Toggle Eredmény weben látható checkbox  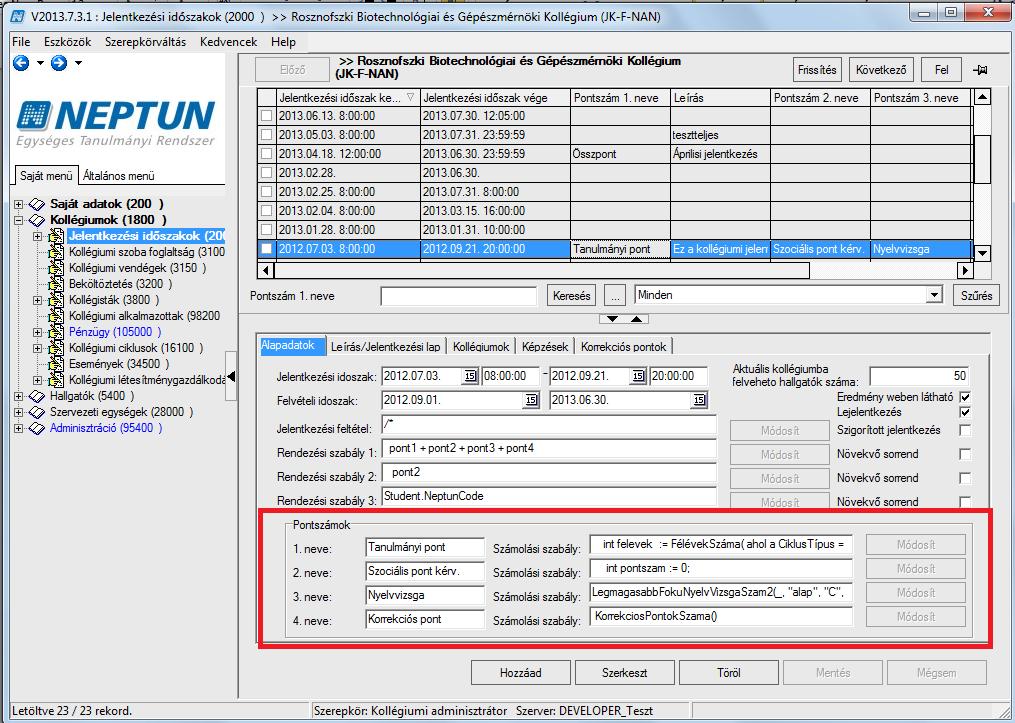tap(965, 397)
